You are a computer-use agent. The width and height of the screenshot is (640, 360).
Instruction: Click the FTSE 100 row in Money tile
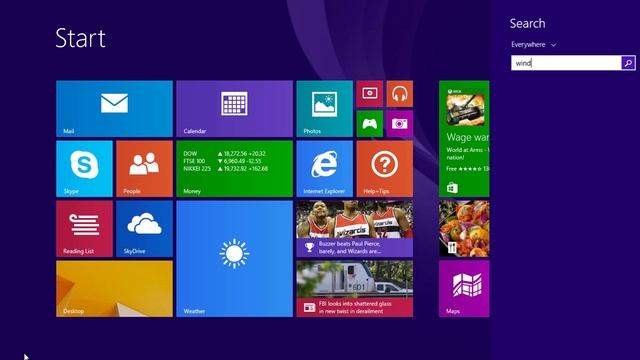222,161
